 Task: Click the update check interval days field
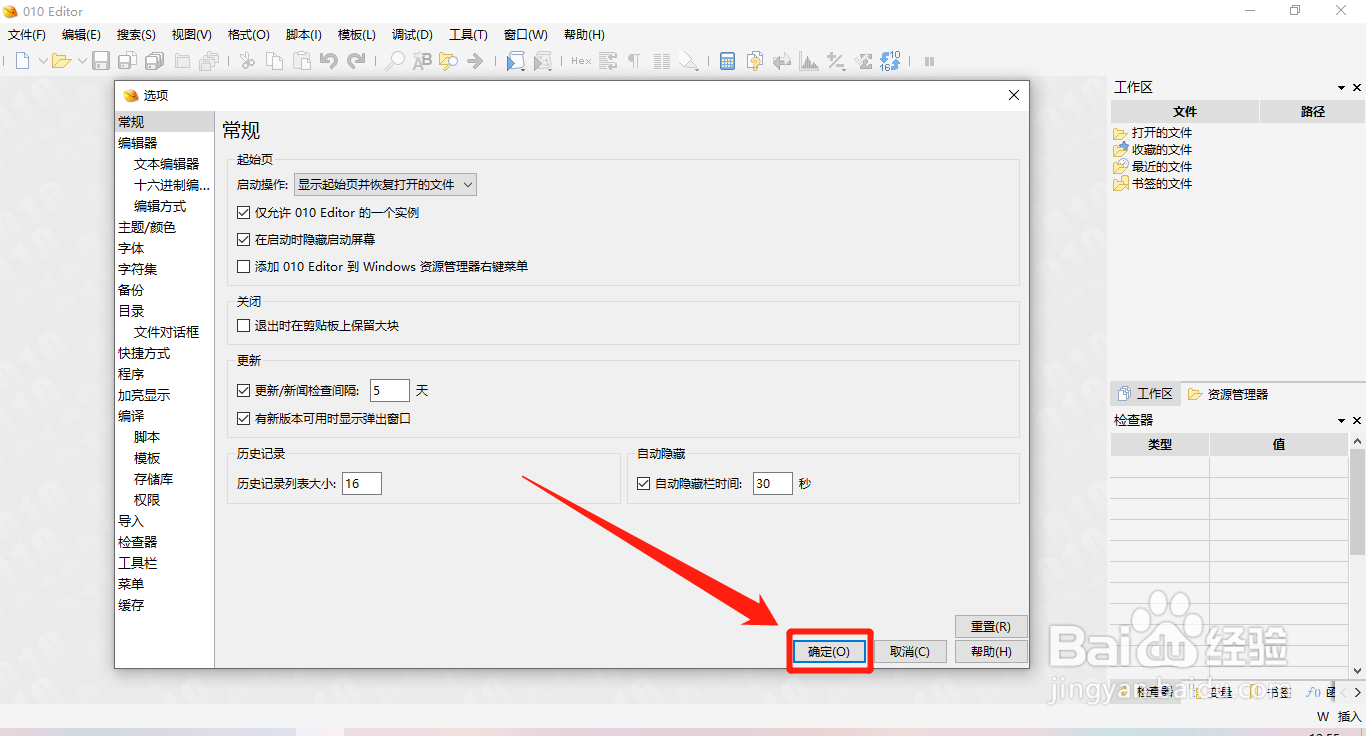(390, 391)
